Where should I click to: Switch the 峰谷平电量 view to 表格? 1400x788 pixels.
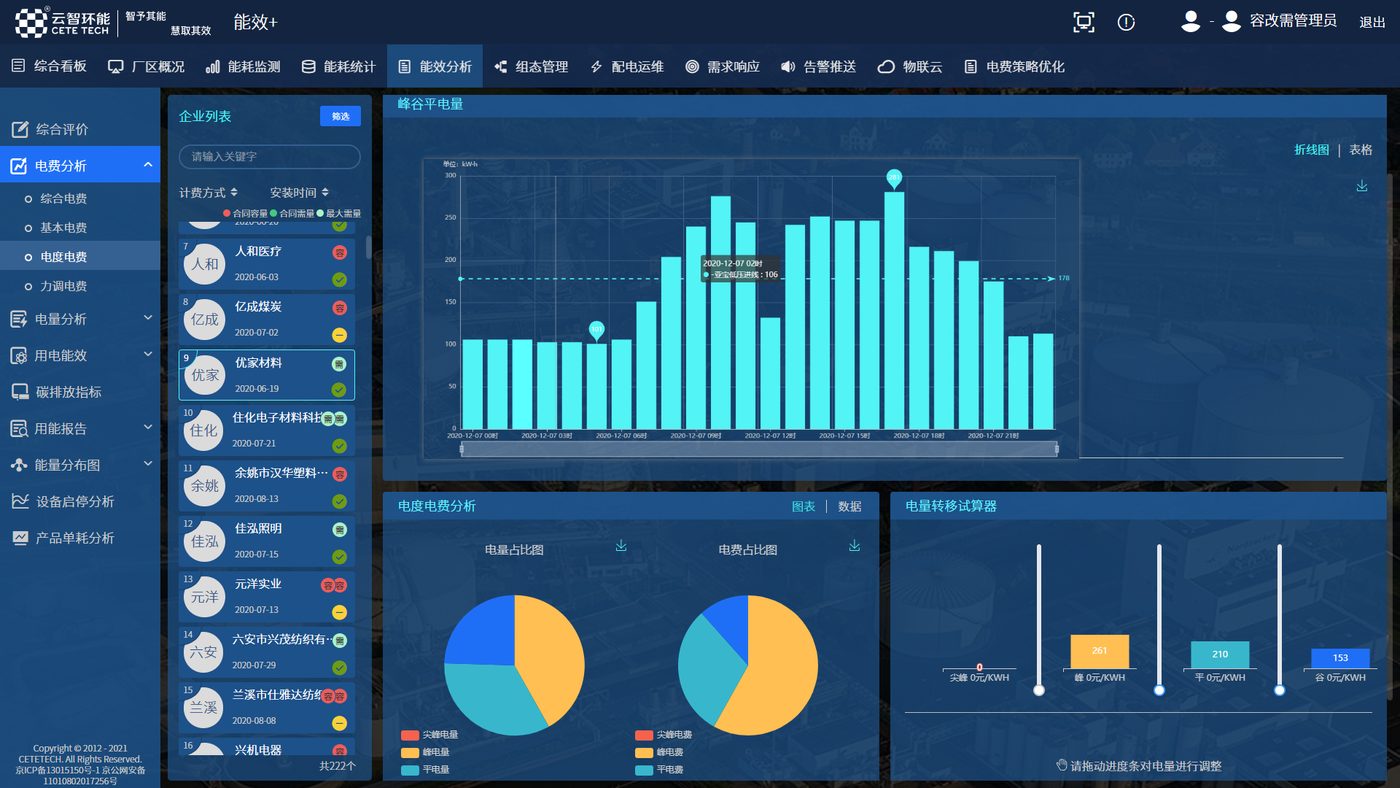pos(1360,150)
